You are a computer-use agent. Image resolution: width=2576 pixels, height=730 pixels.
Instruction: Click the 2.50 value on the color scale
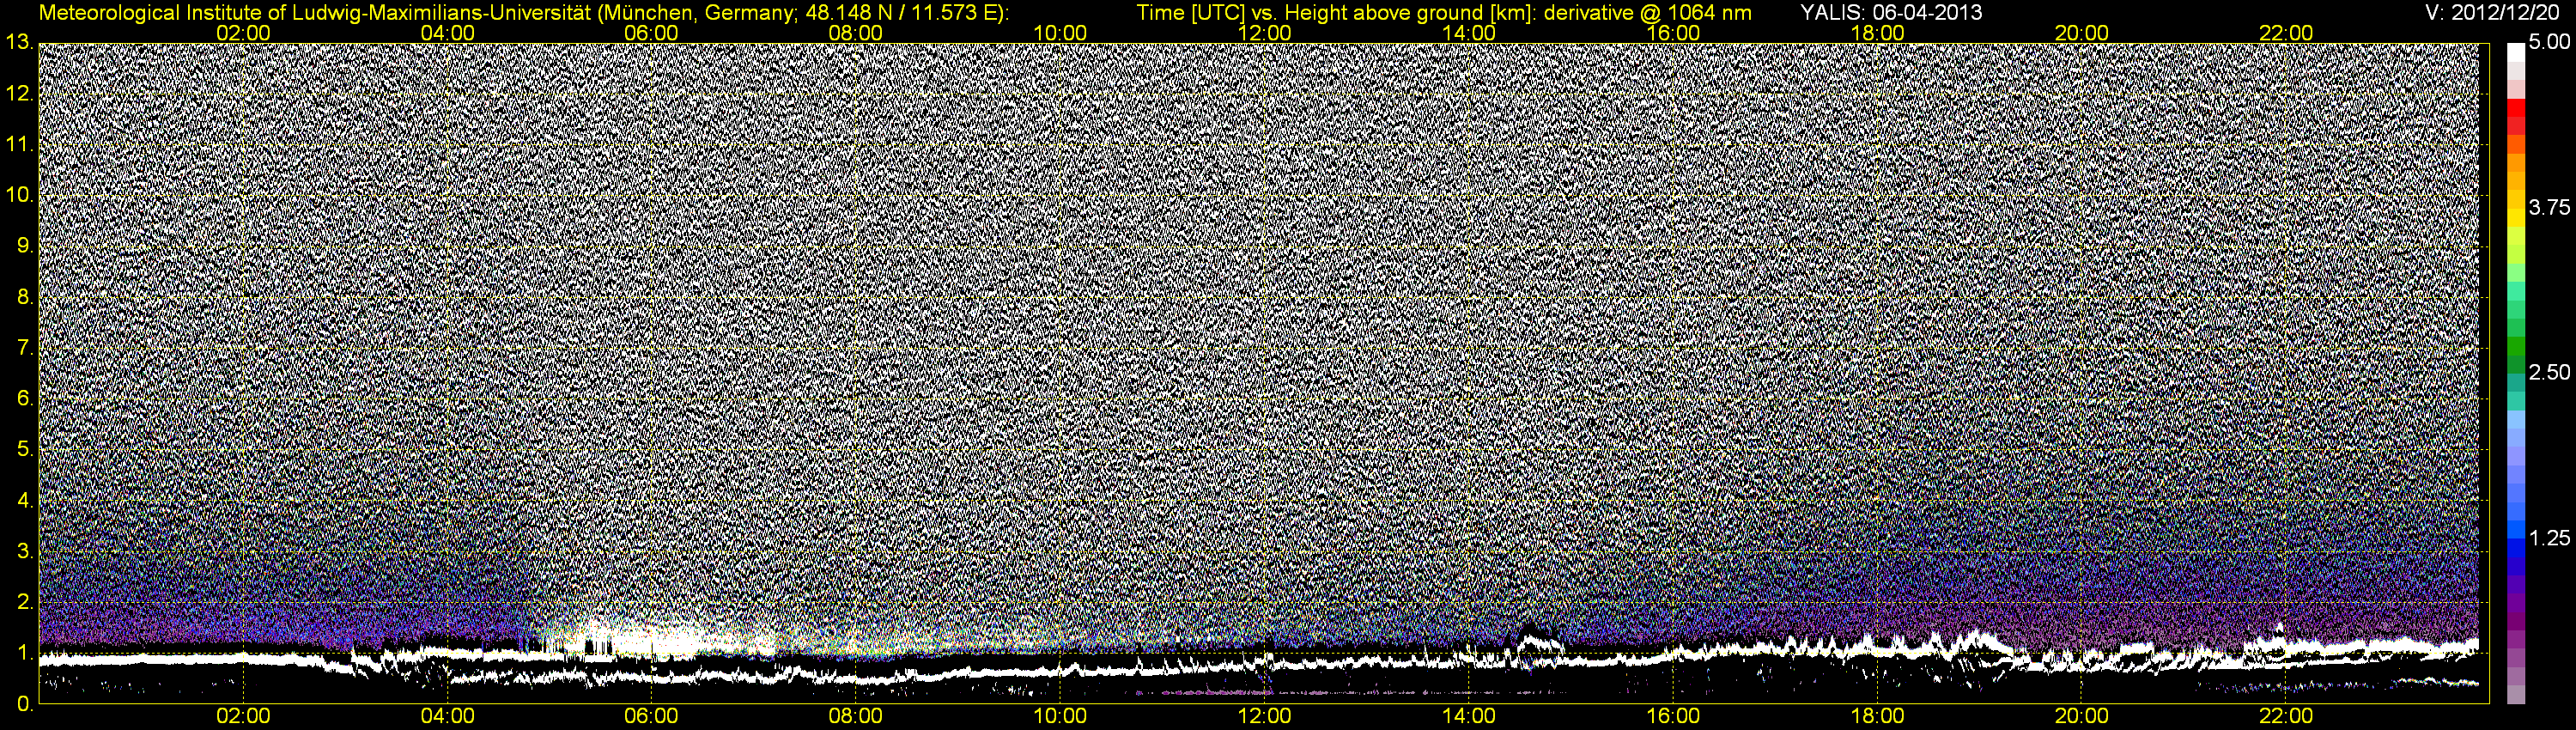click(x=2549, y=373)
